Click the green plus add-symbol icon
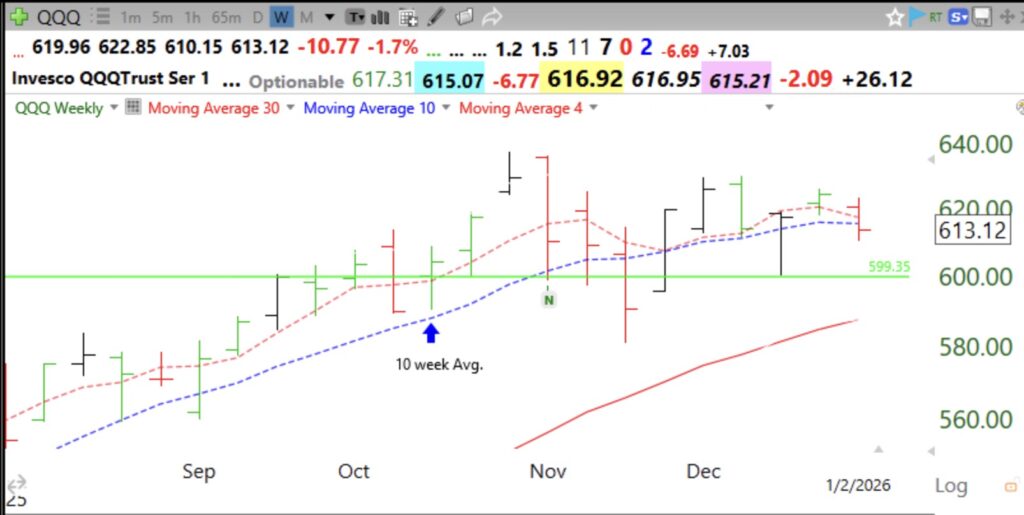Screen dimensions: 1024x515 (x=18, y=16)
